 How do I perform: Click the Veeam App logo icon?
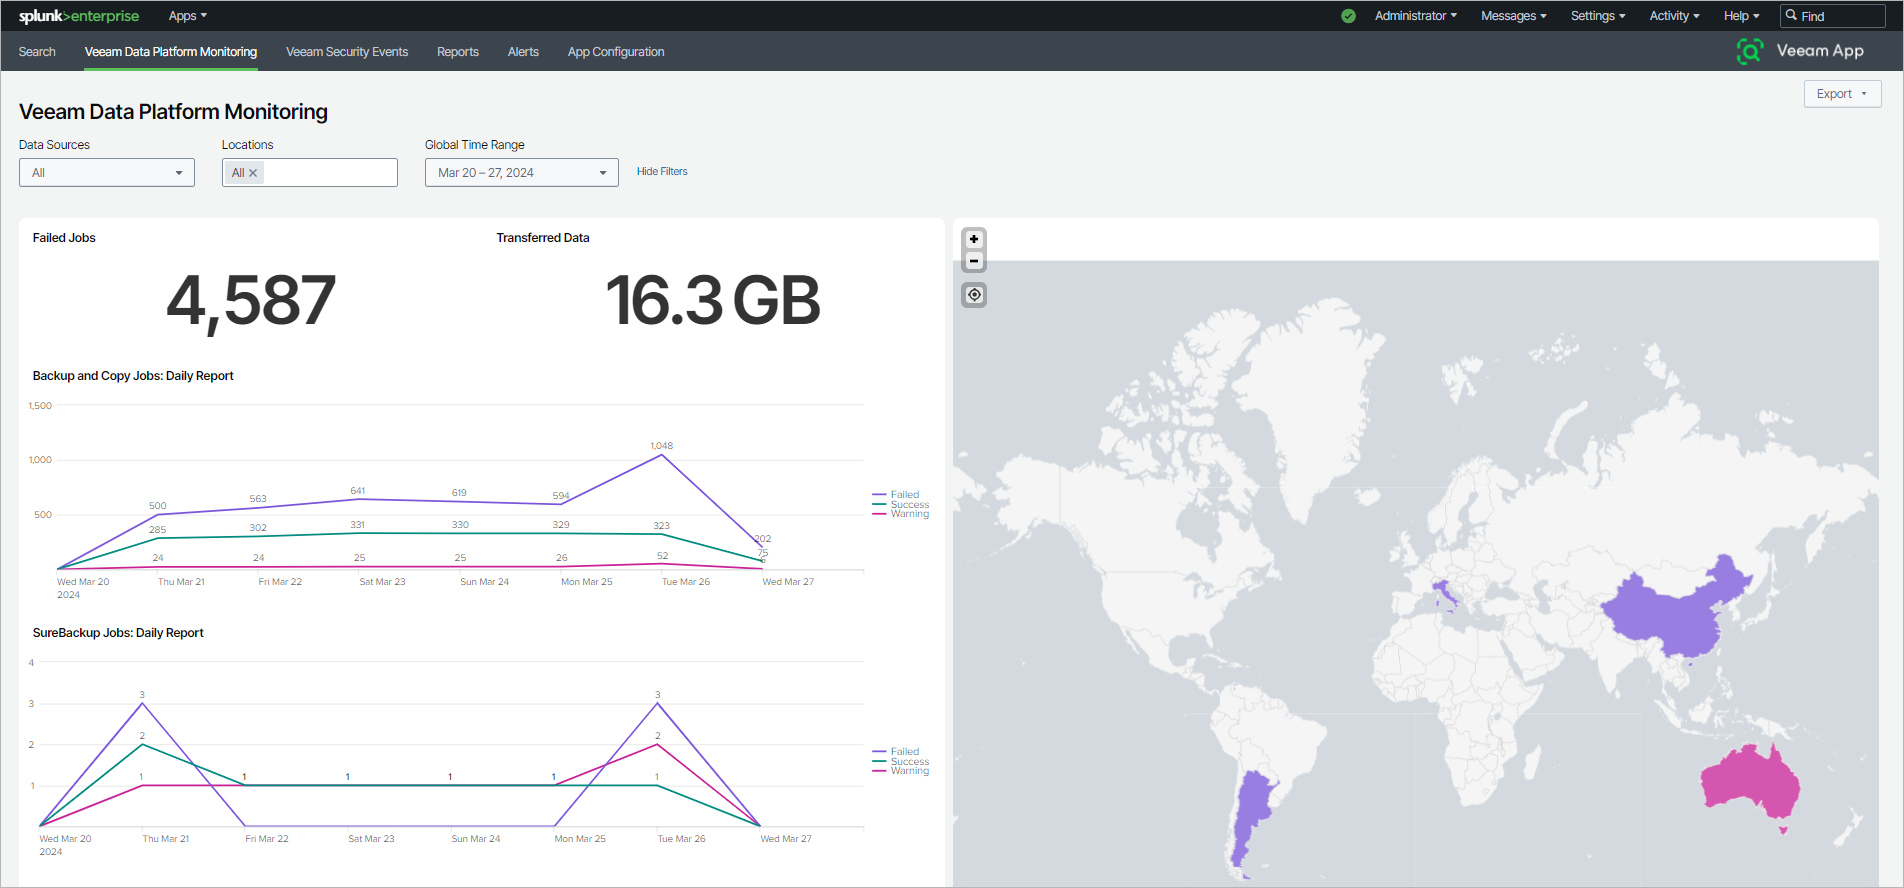(x=1749, y=51)
